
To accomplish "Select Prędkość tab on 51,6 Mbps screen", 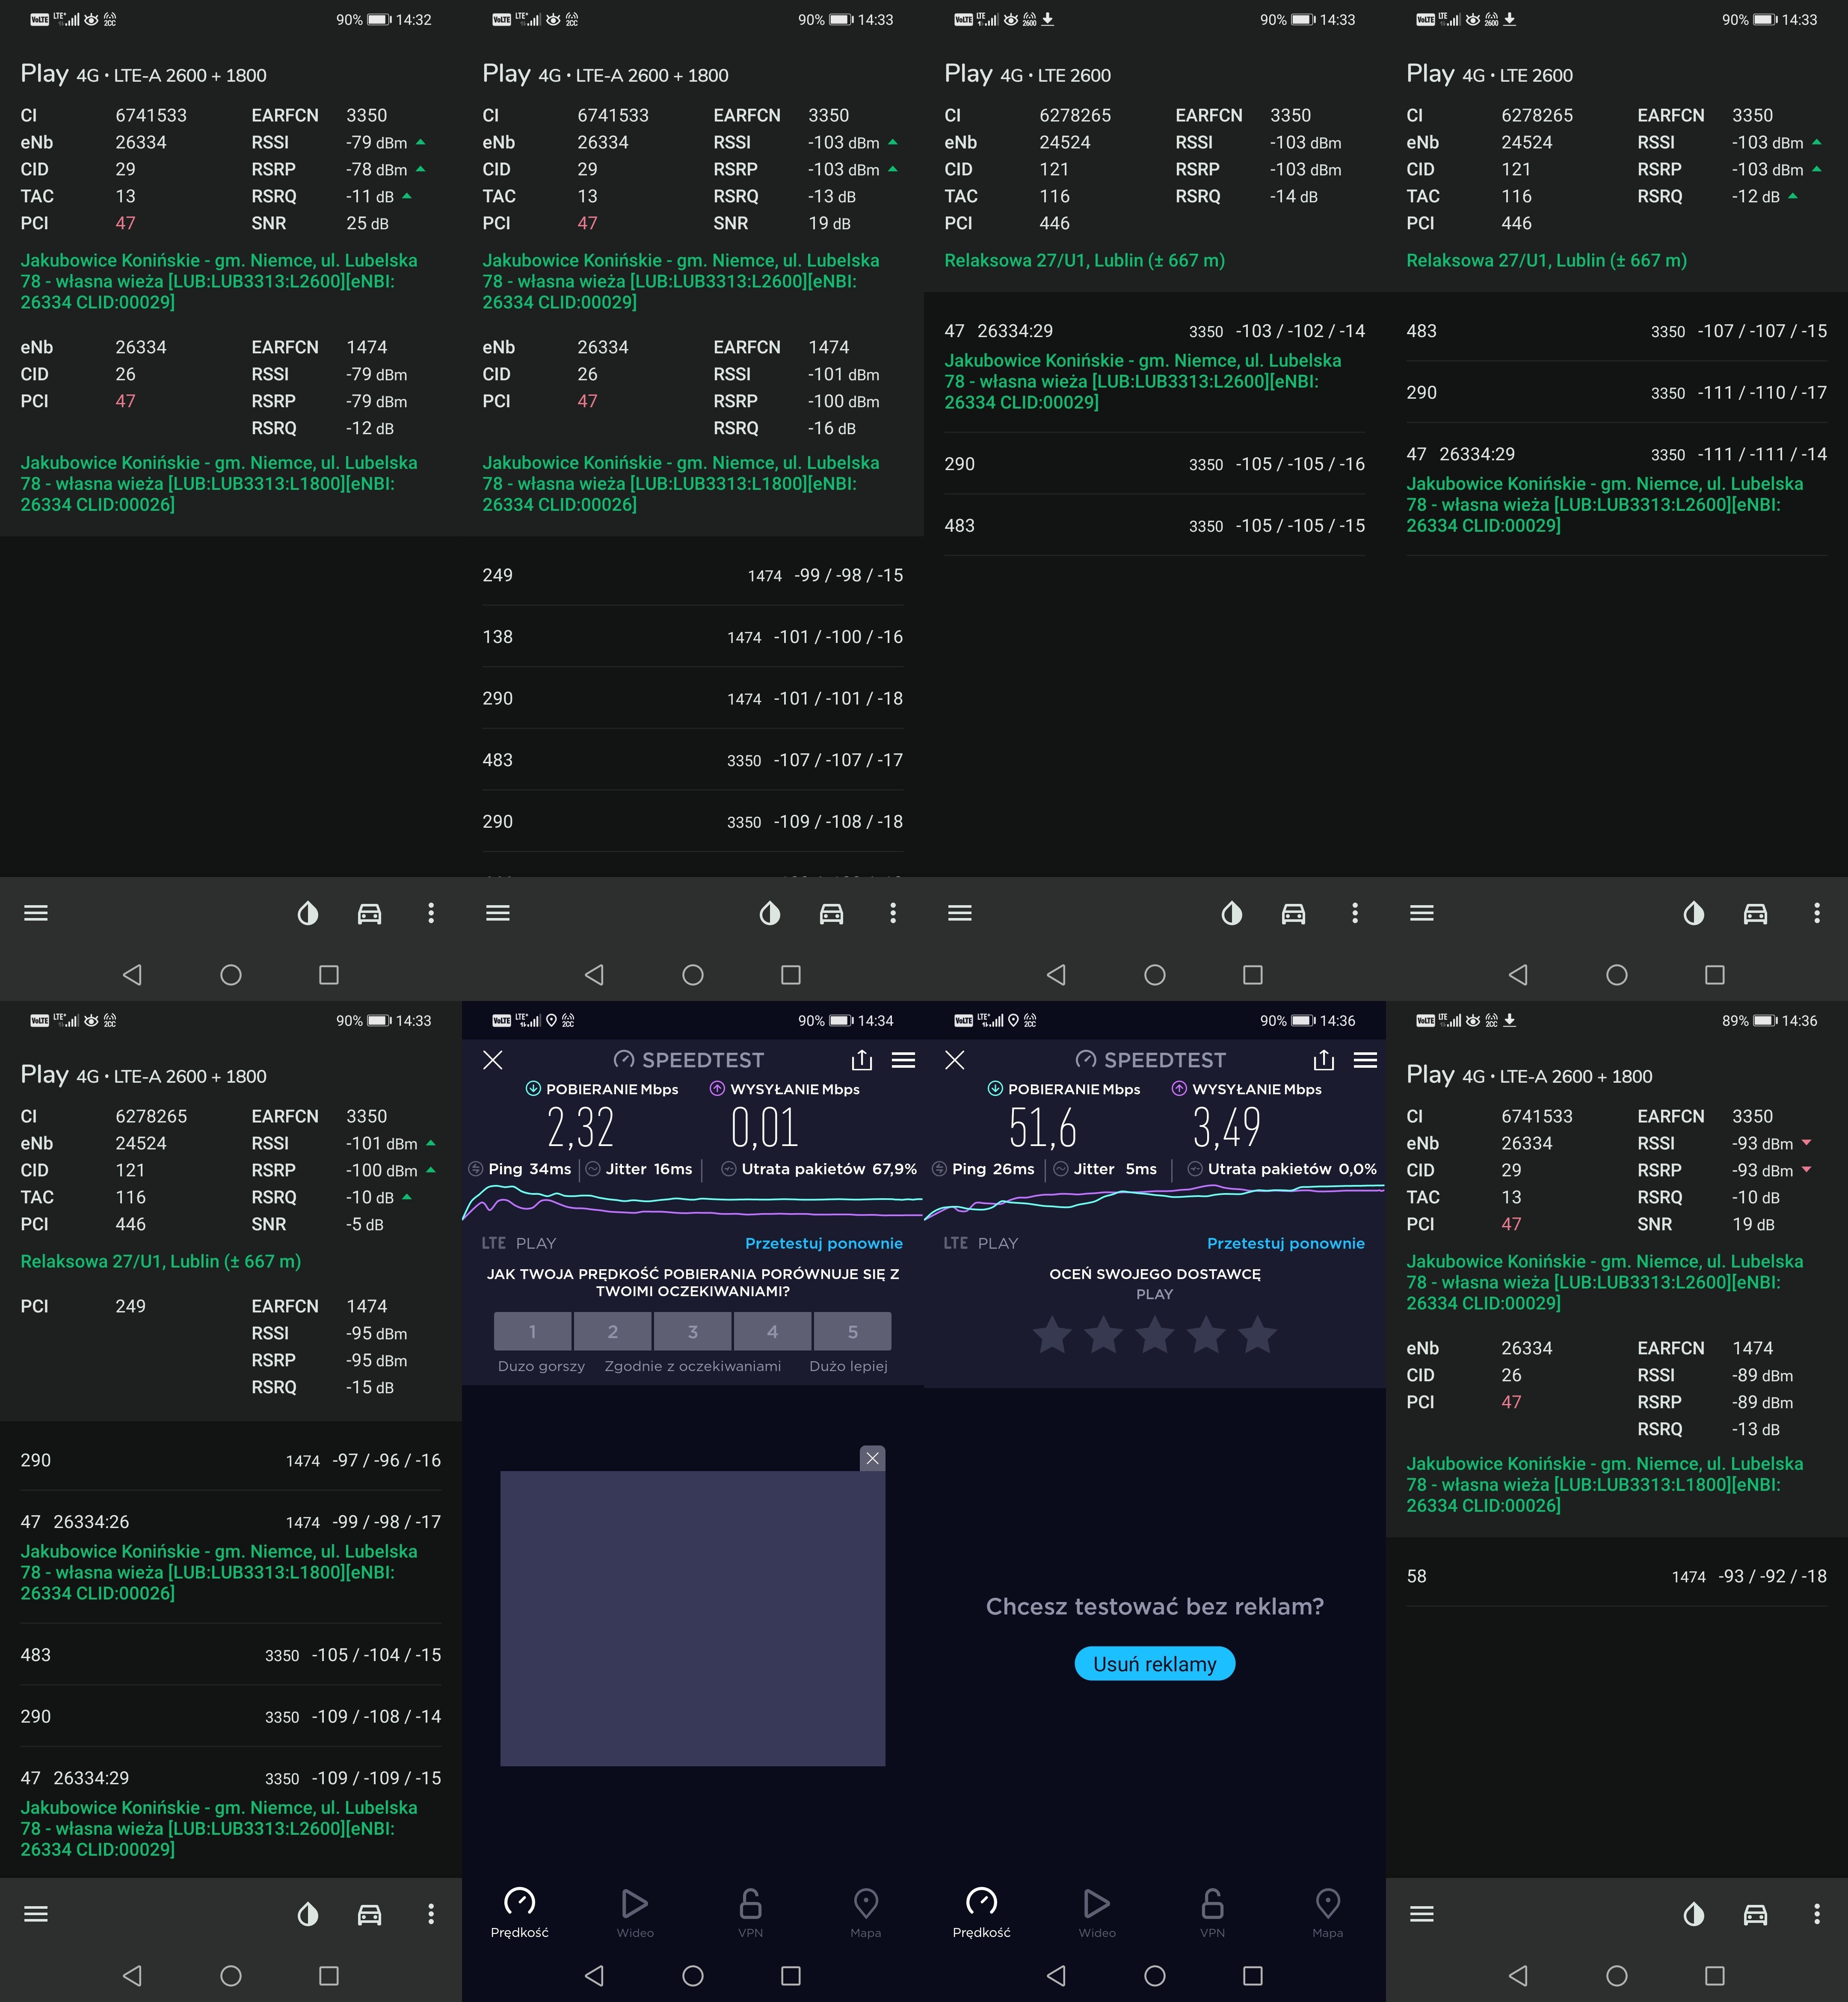I will tap(982, 1914).
